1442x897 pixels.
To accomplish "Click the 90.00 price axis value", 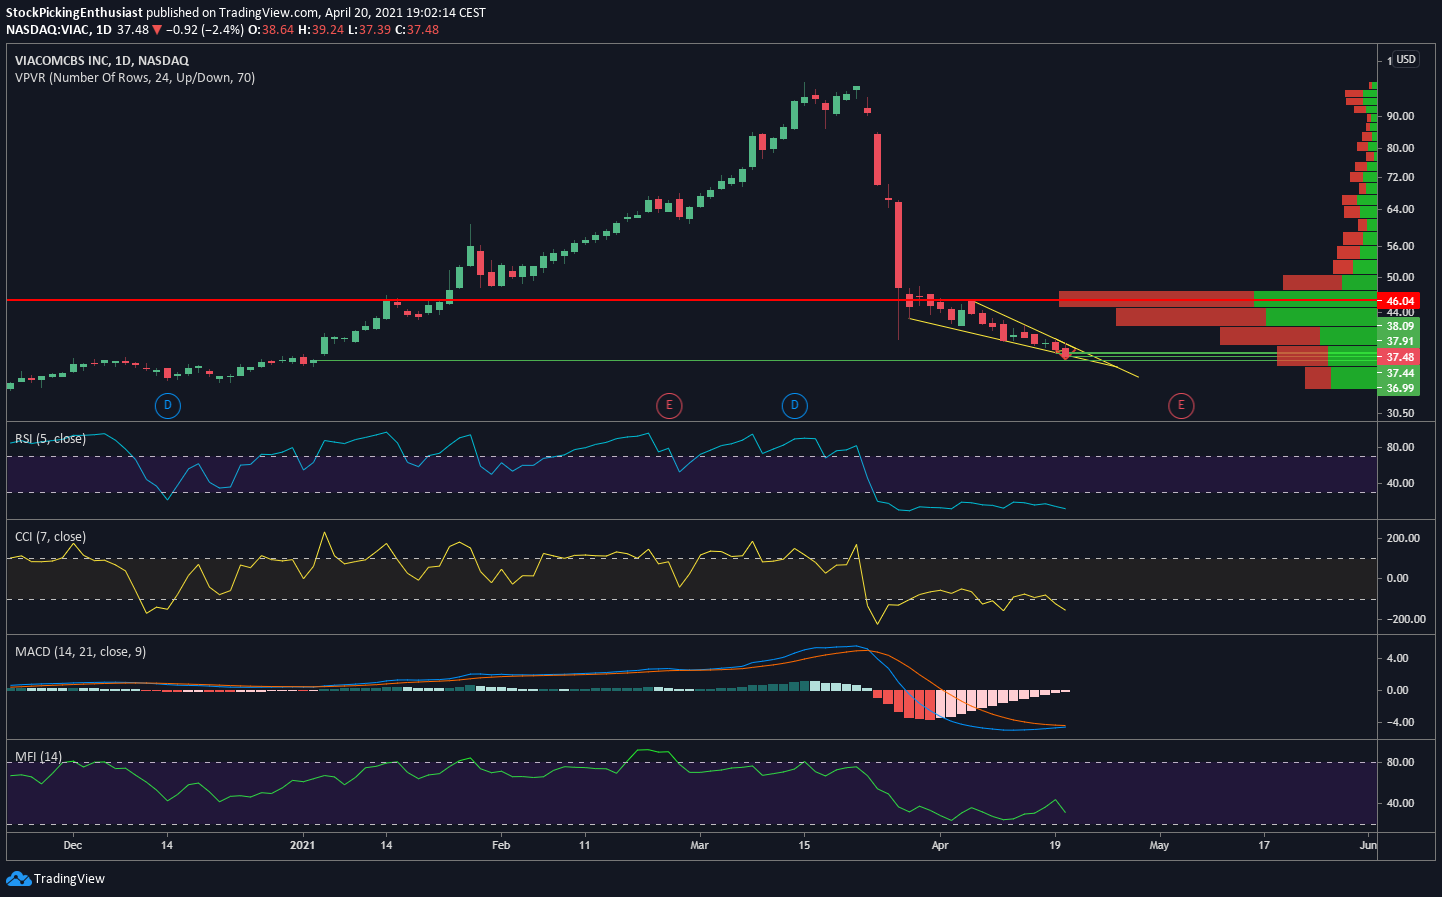I will point(1400,116).
